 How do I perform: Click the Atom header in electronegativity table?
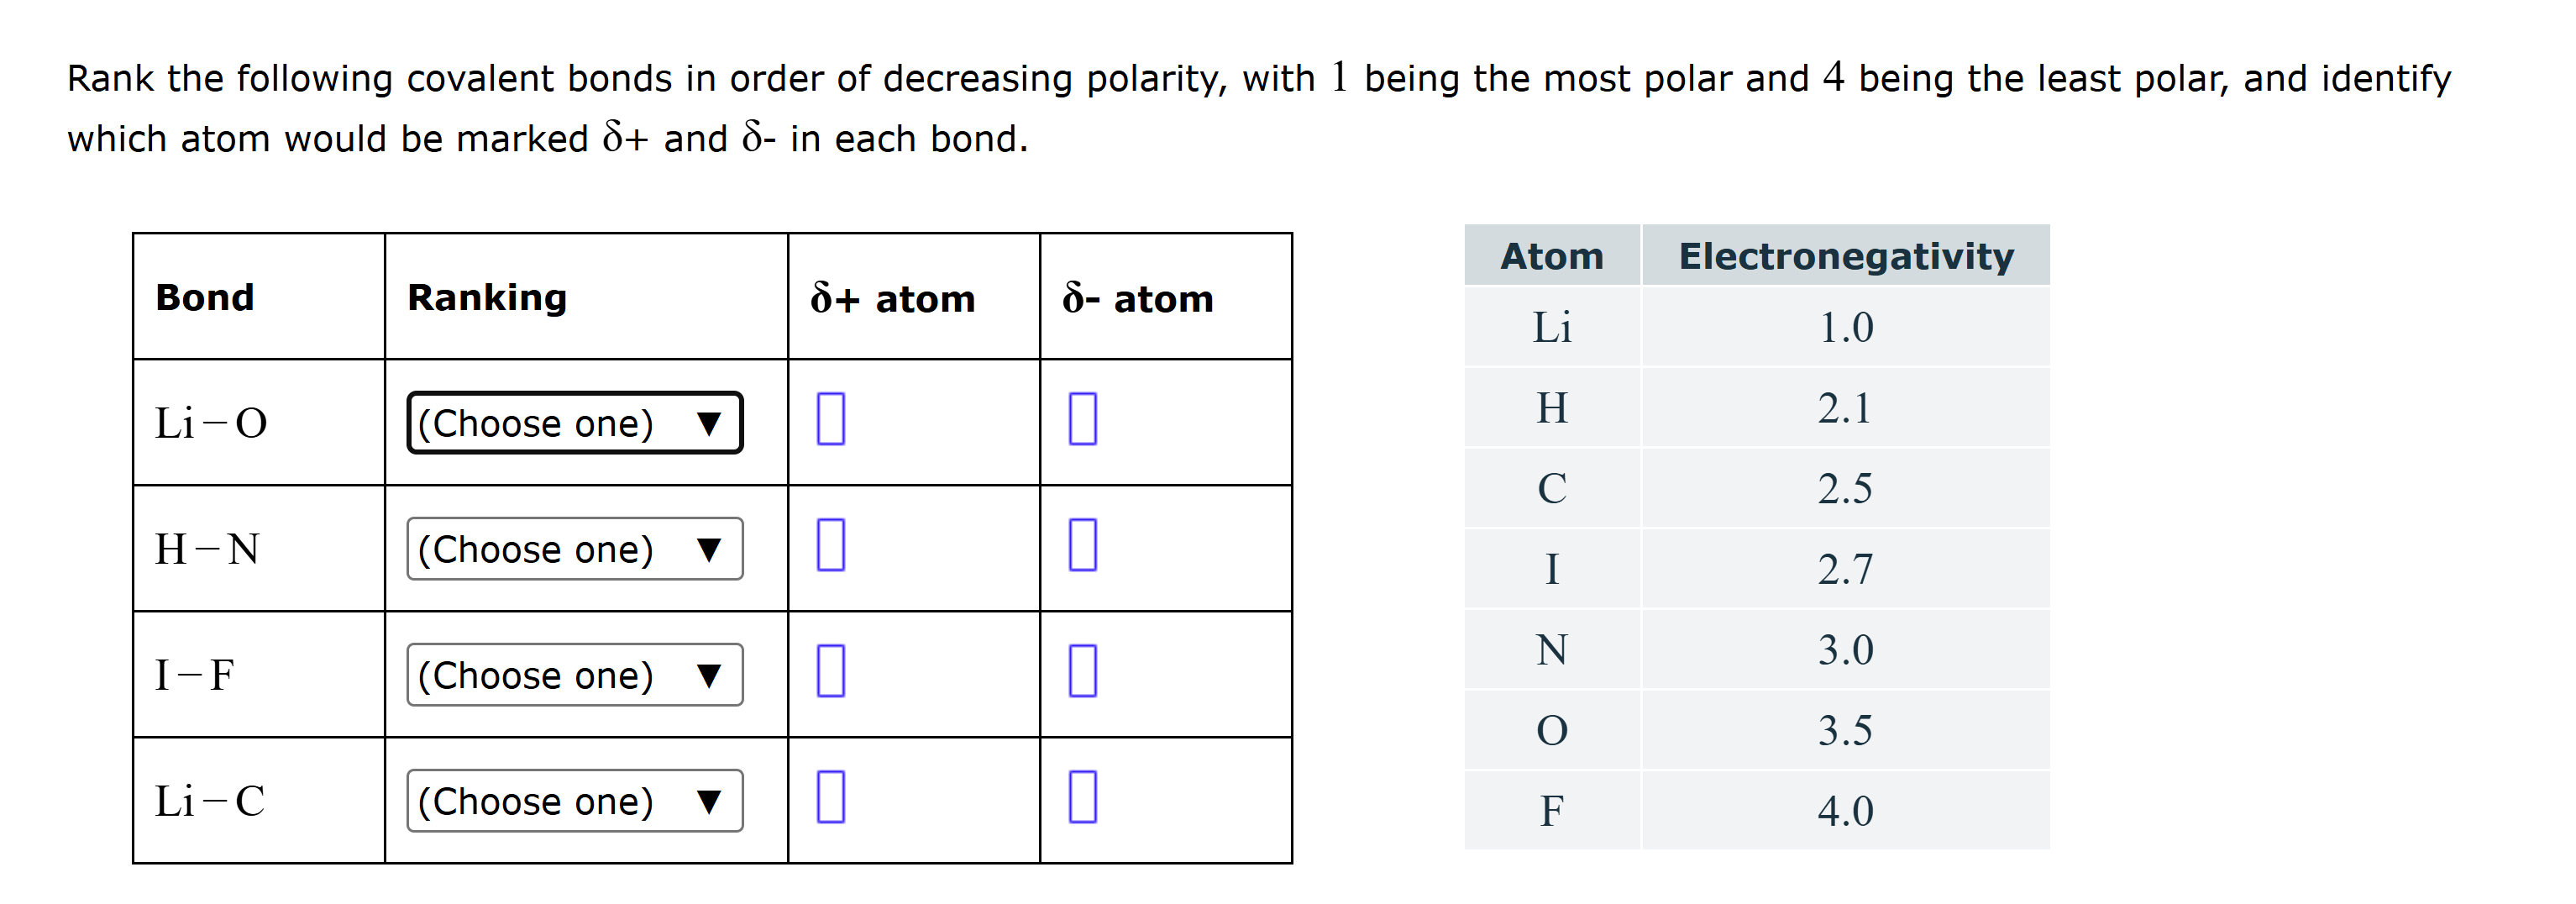[1552, 256]
